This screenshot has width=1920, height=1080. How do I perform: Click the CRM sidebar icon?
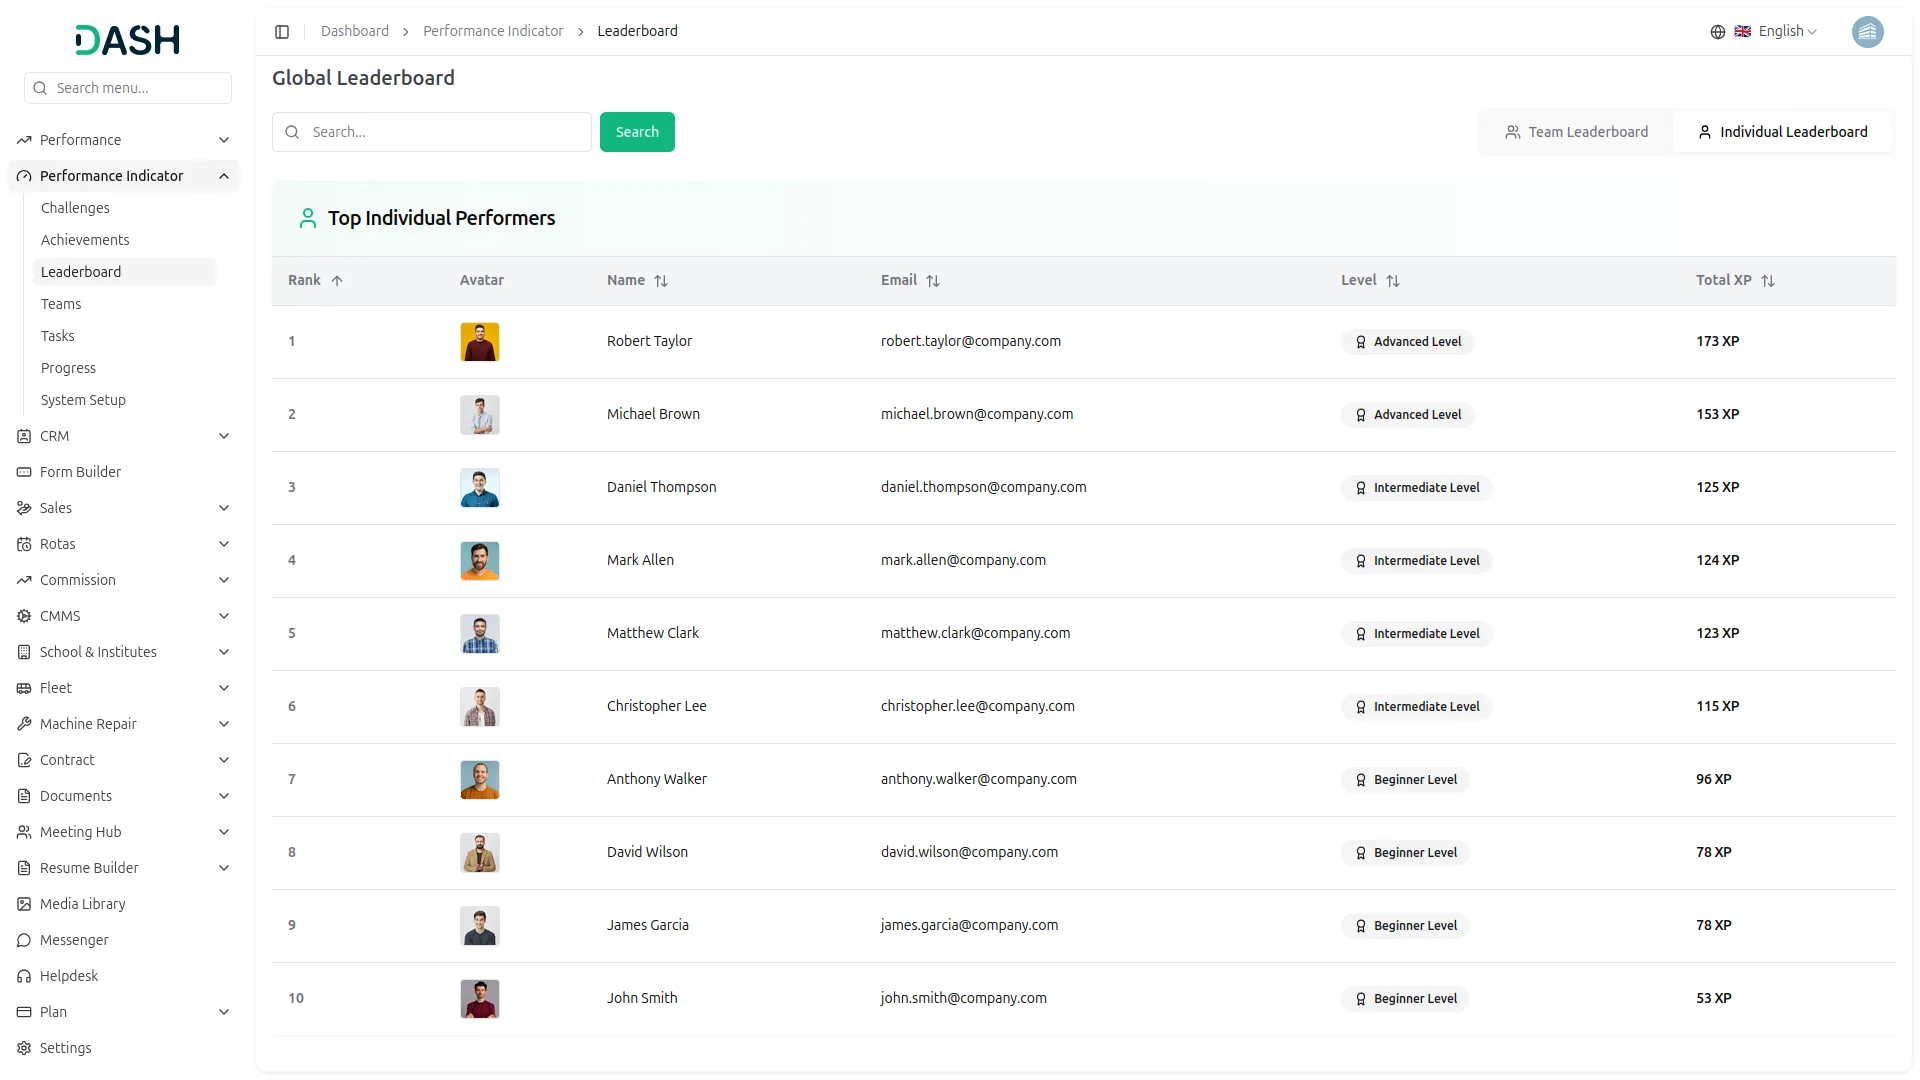[24, 436]
